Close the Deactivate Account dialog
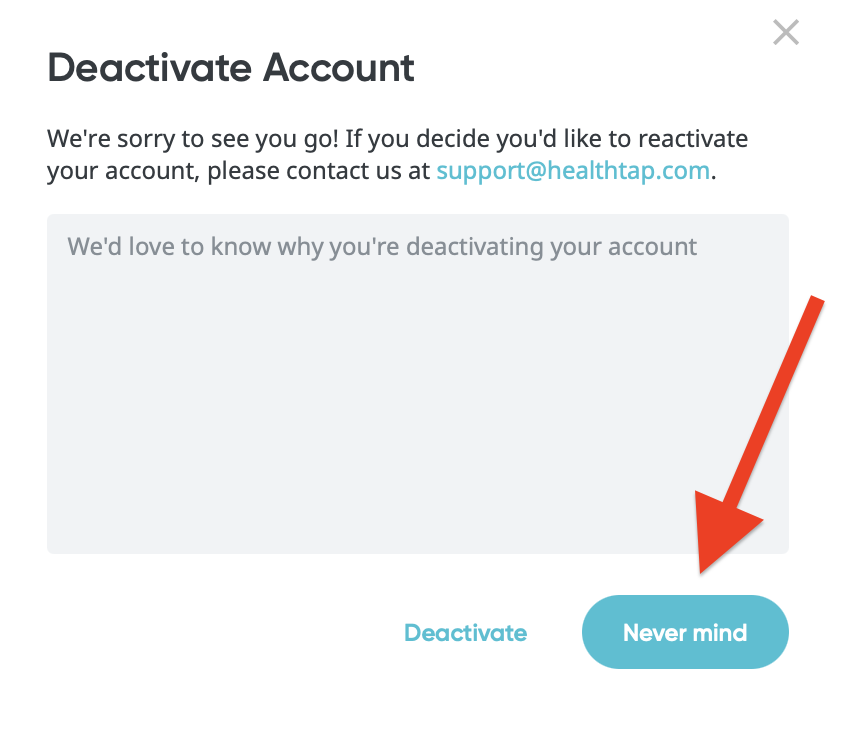This screenshot has height=730, width=842. coord(786,33)
